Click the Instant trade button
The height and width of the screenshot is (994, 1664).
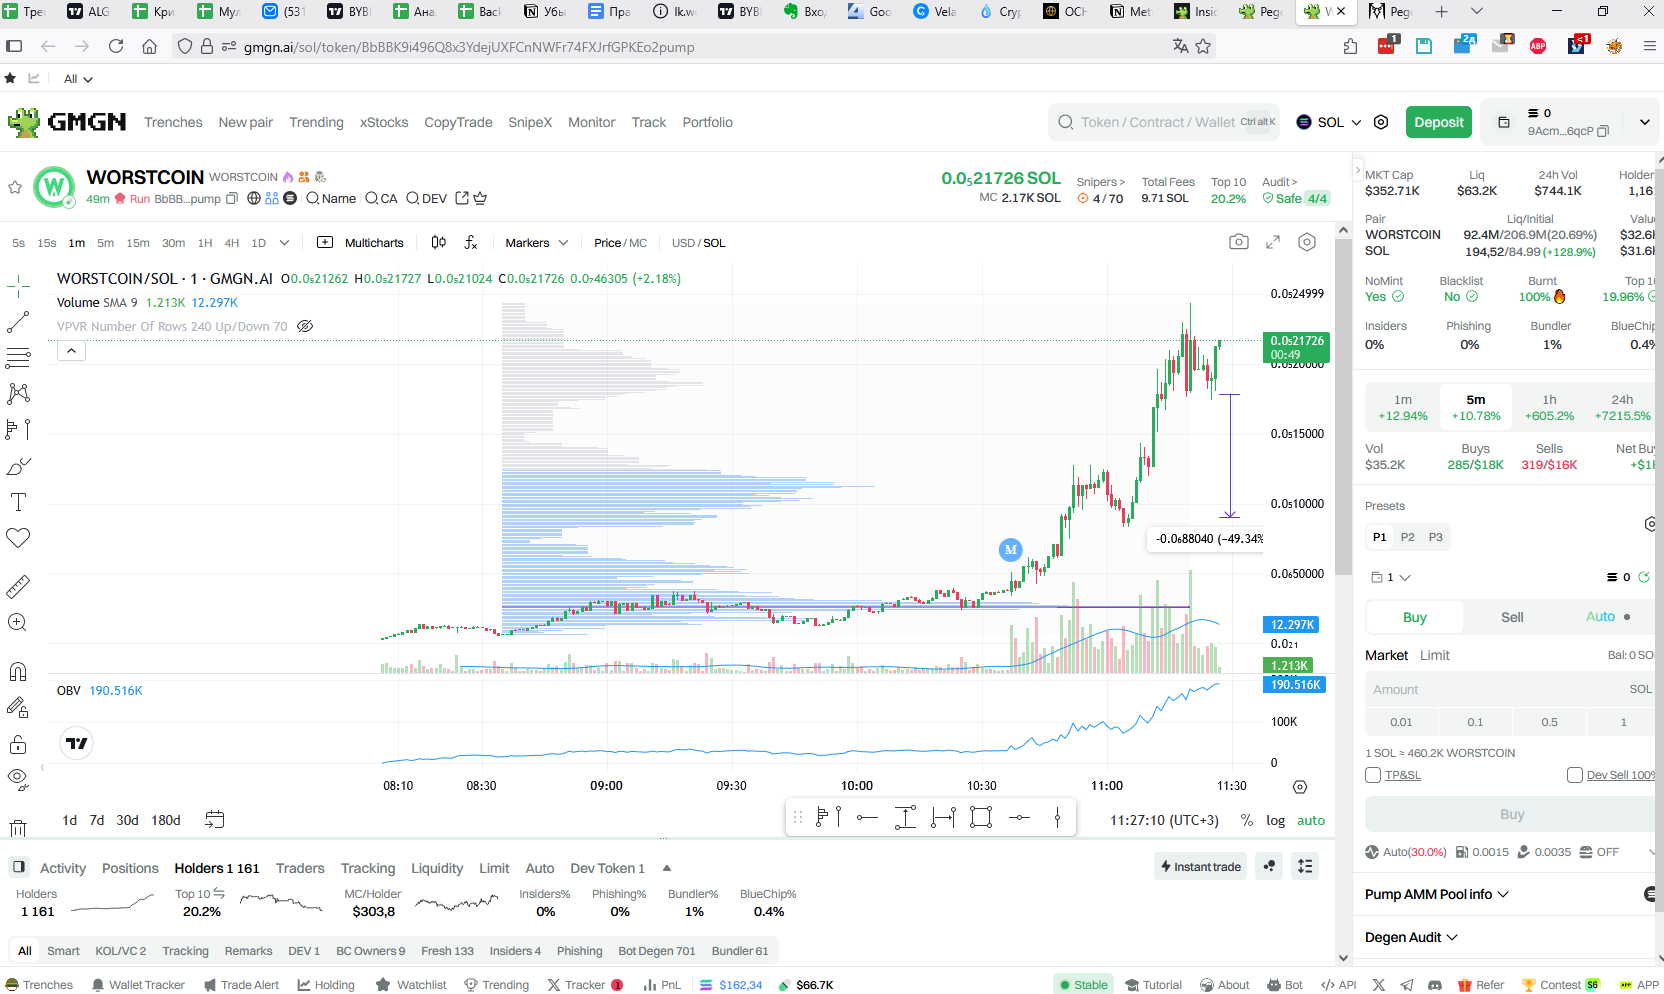point(1200,866)
